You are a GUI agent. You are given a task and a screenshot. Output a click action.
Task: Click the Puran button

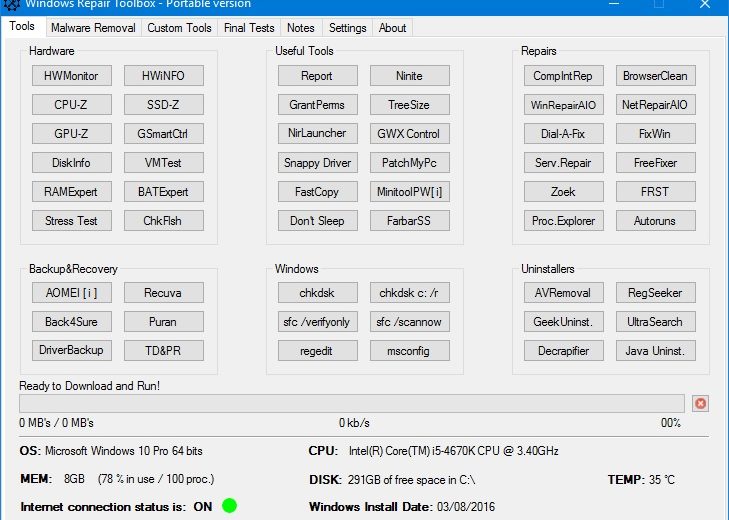point(164,321)
